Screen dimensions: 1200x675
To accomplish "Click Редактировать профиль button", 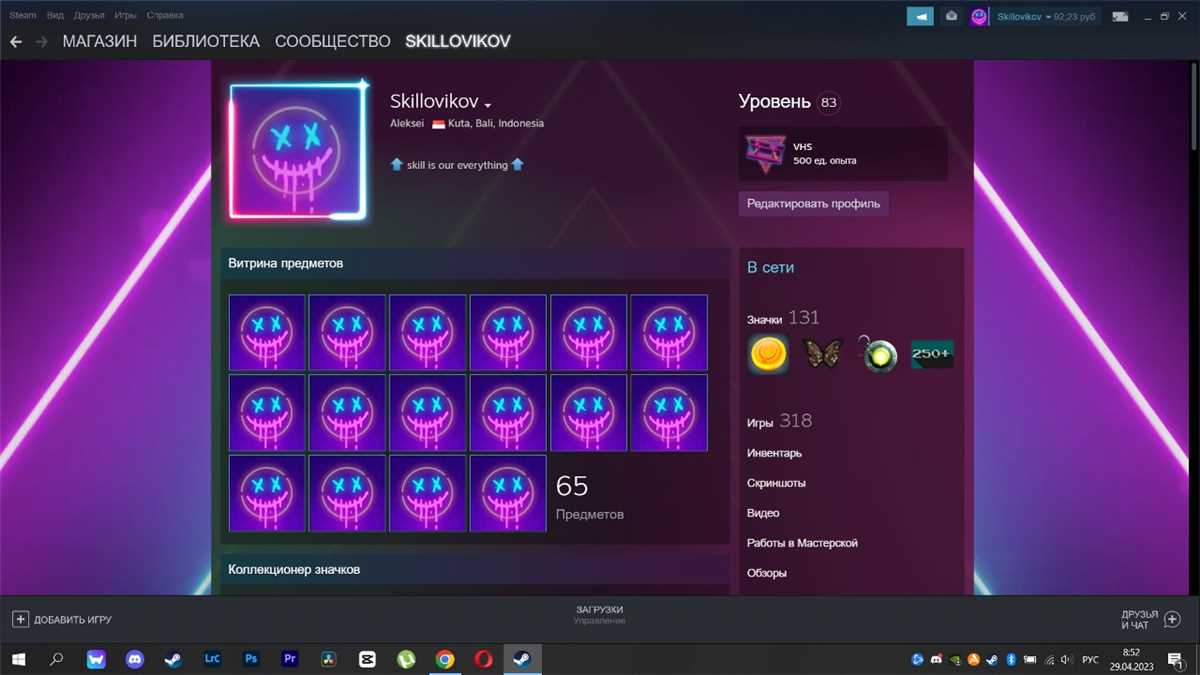I will point(814,203).
